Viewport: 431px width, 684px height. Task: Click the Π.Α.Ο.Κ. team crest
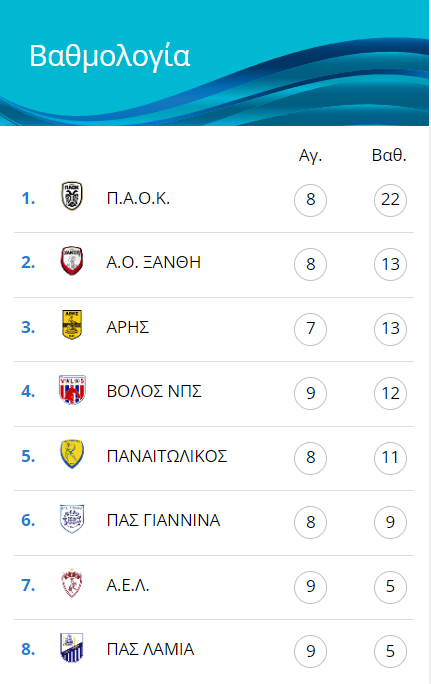tap(72, 196)
